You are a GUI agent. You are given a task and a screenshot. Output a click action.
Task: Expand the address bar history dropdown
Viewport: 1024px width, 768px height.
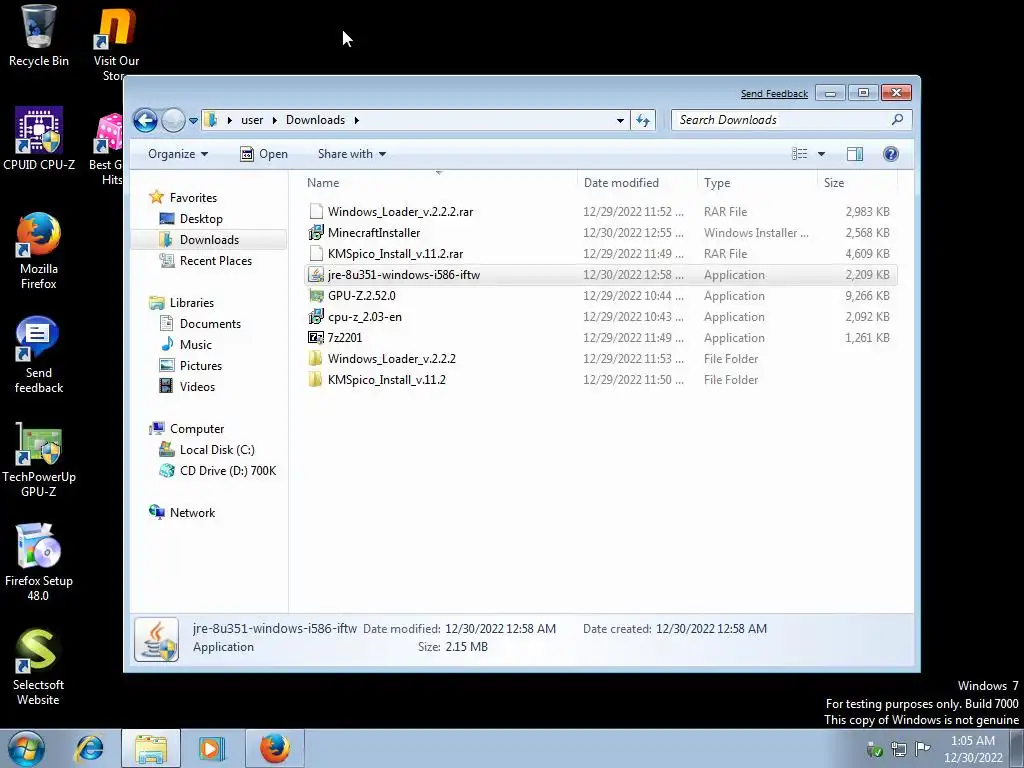pyautogui.click(x=620, y=120)
